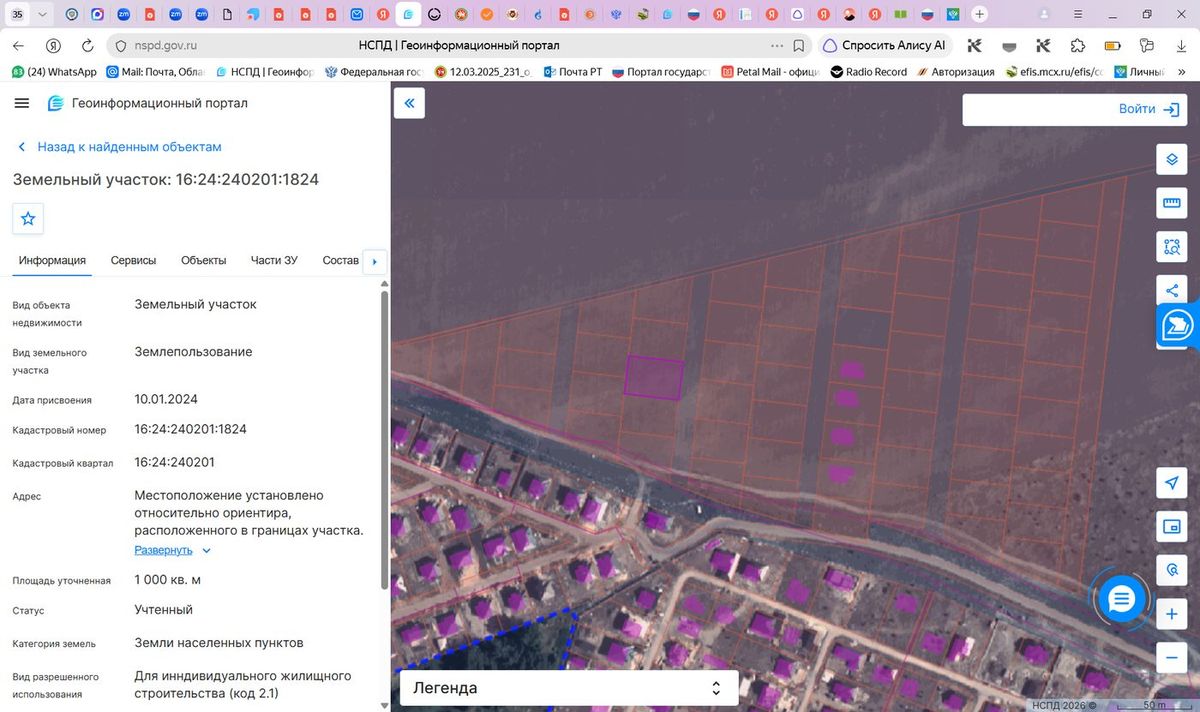Collapse the side panel with double chevron
The height and width of the screenshot is (712, 1200).
point(409,103)
